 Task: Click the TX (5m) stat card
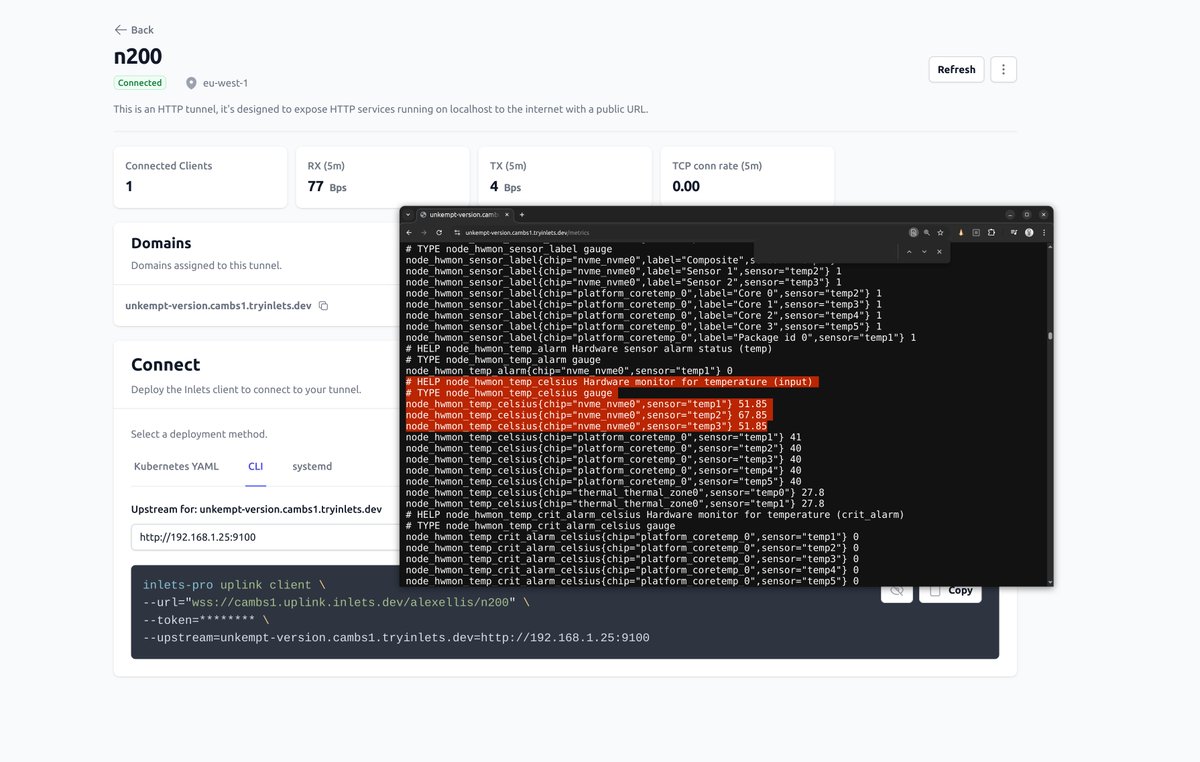click(x=564, y=177)
